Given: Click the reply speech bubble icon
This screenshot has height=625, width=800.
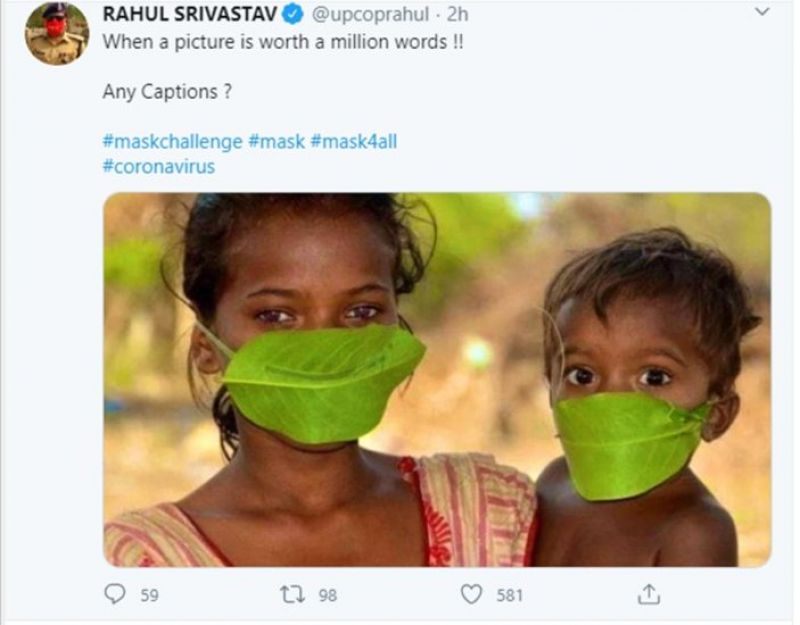Looking at the screenshot, I should pos(116,595).
